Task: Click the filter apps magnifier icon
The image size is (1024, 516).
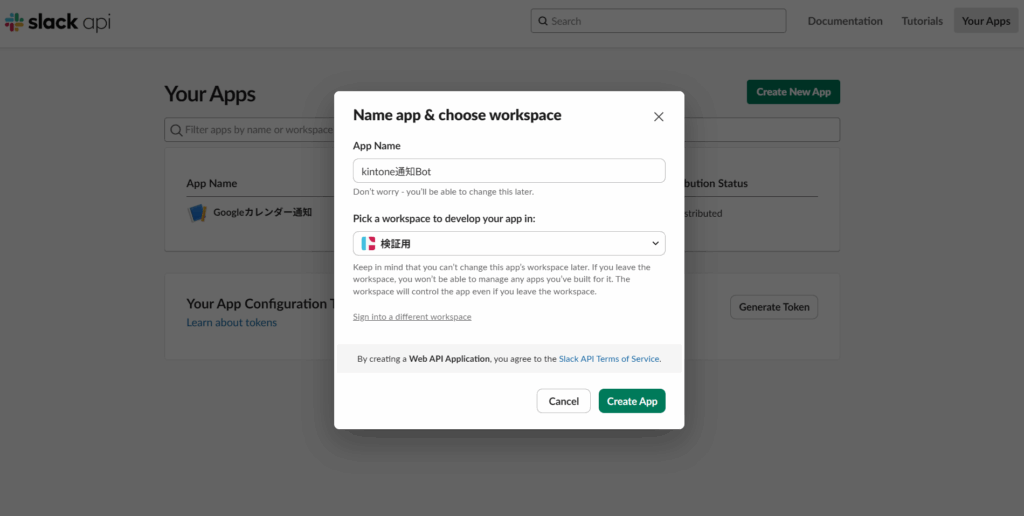Action: coord(176,130)
